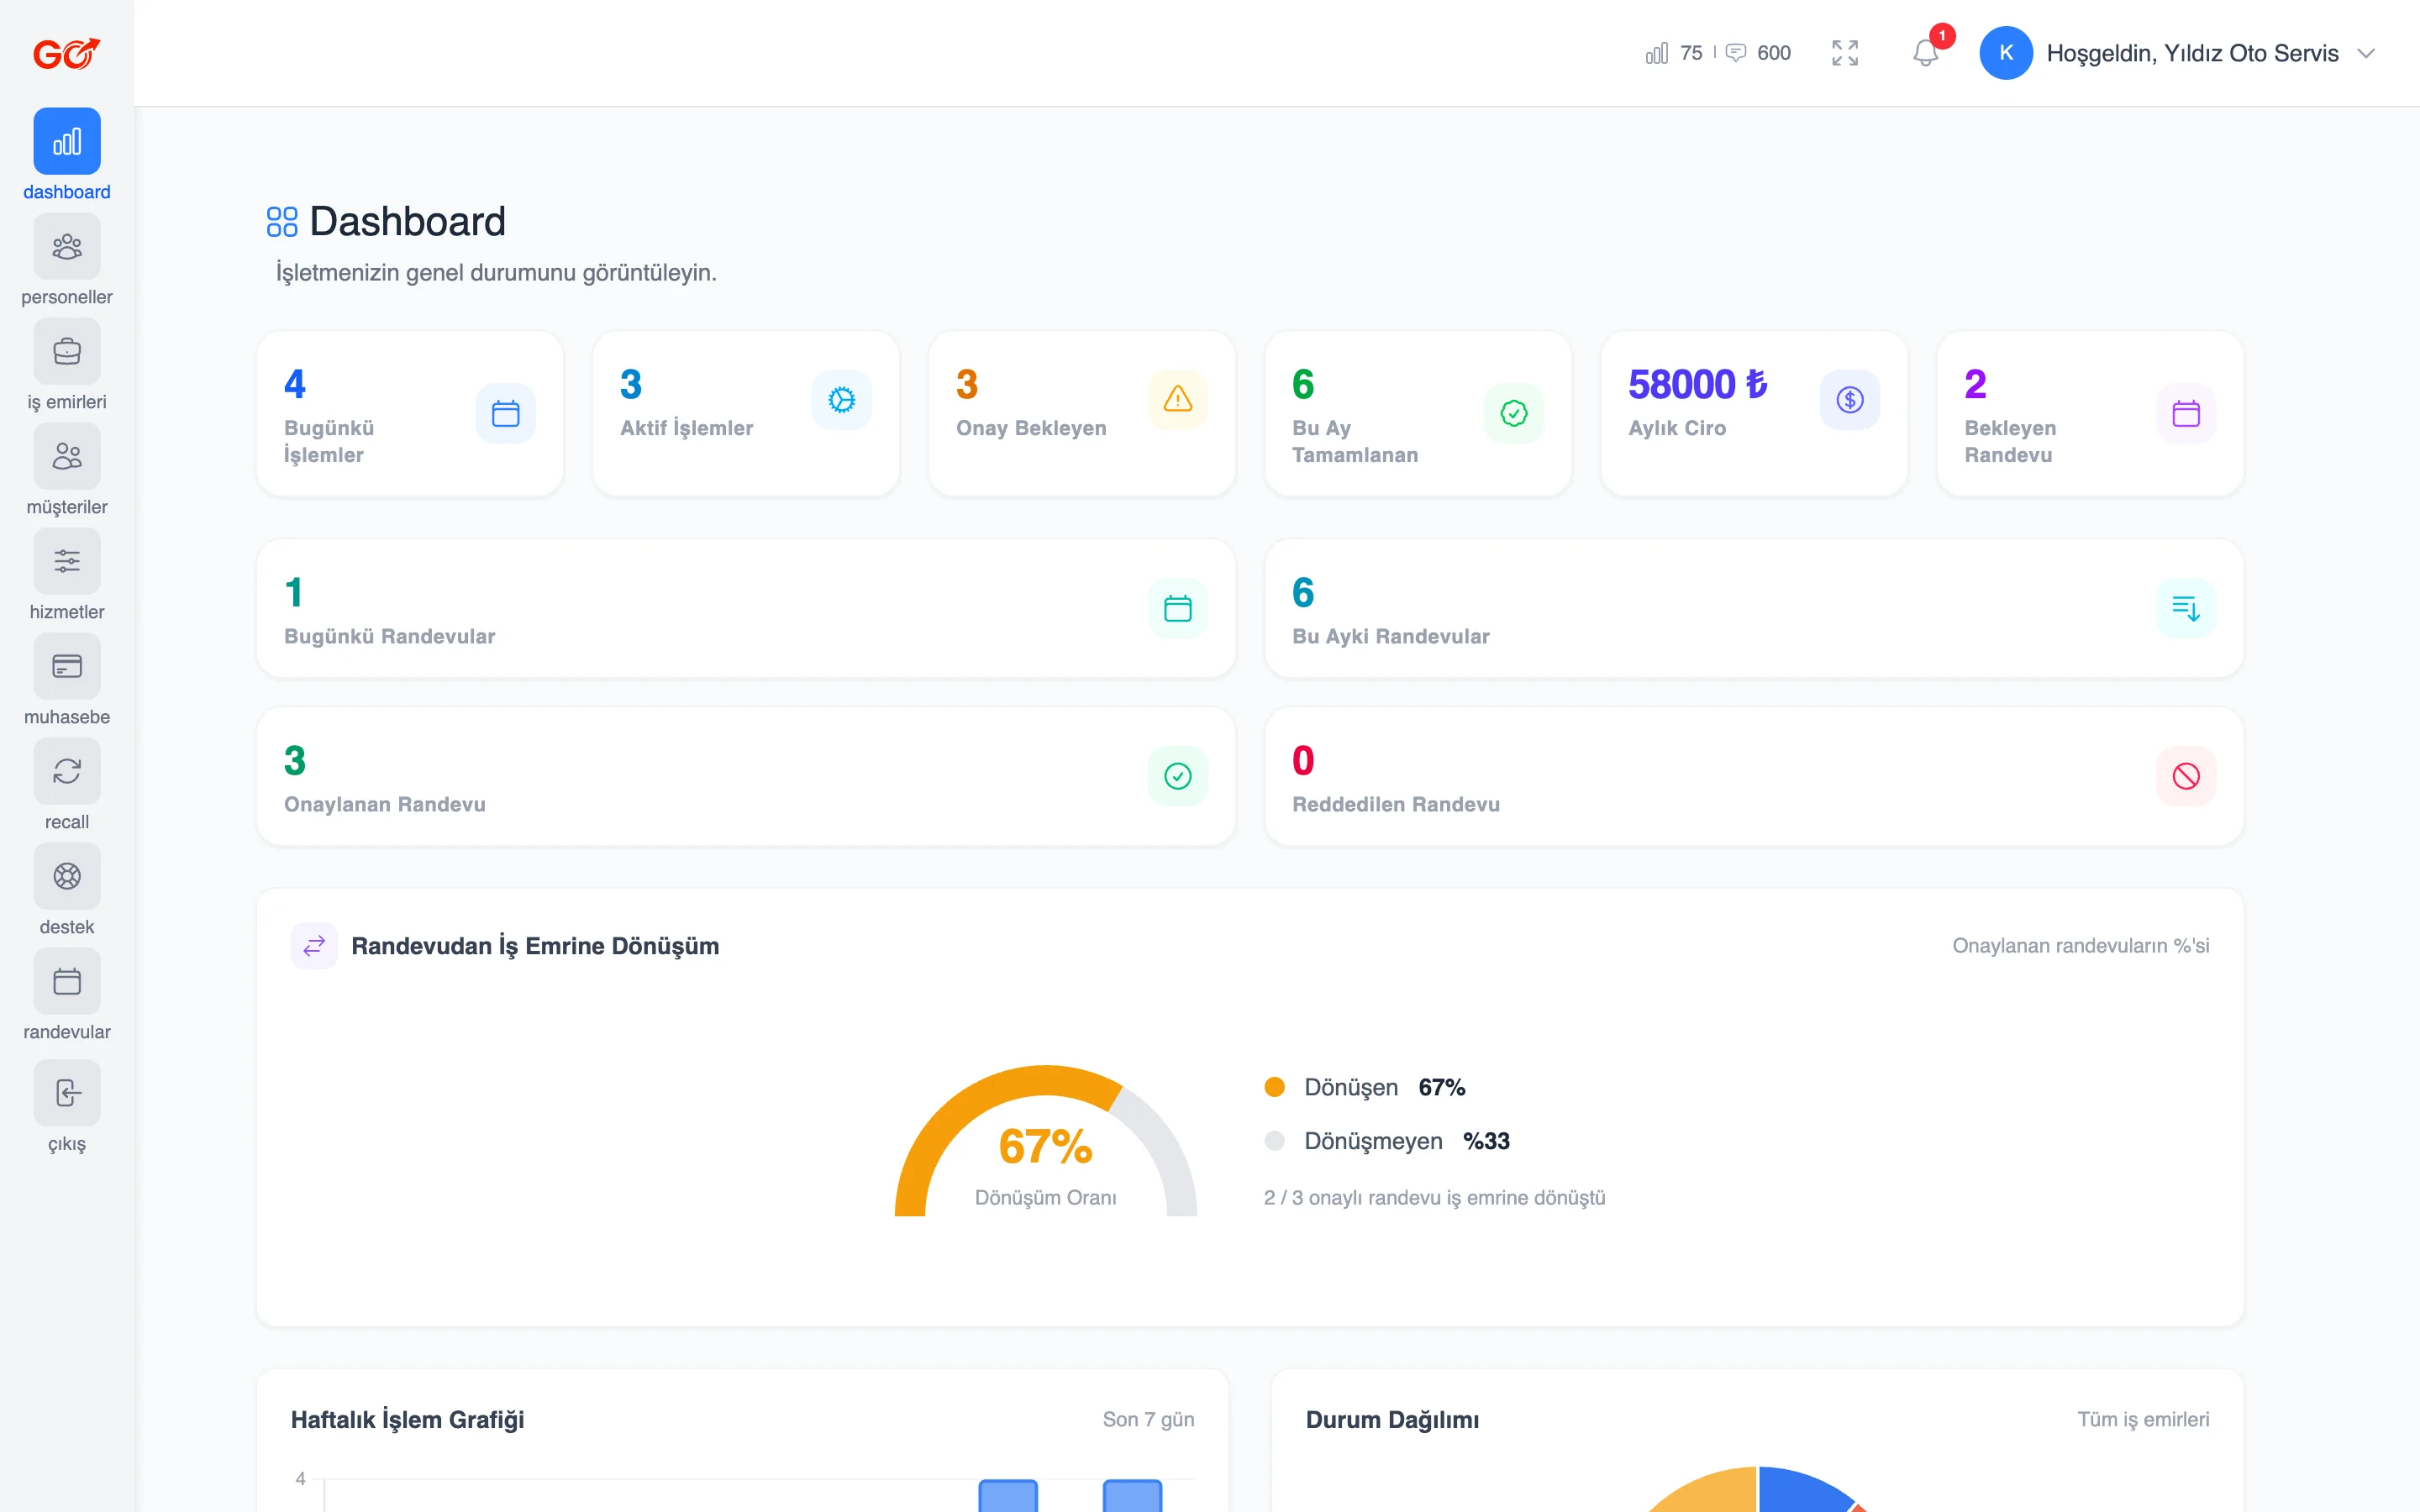The image size is (2420, 1512).
Task: Open the Aktif İşlemler stat card
Action: (746, 413)
